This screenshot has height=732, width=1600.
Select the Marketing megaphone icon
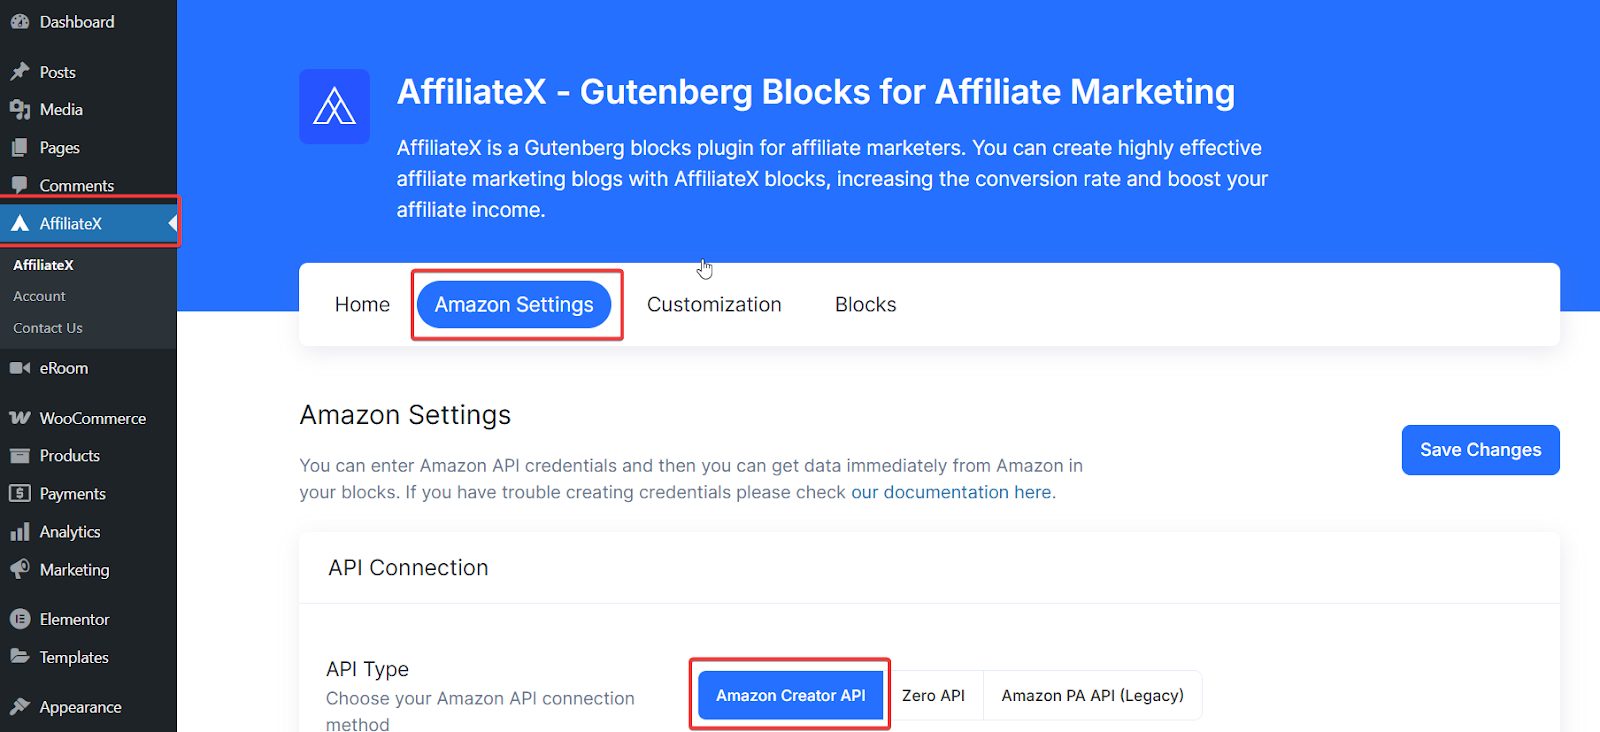(x=21, y=569)
